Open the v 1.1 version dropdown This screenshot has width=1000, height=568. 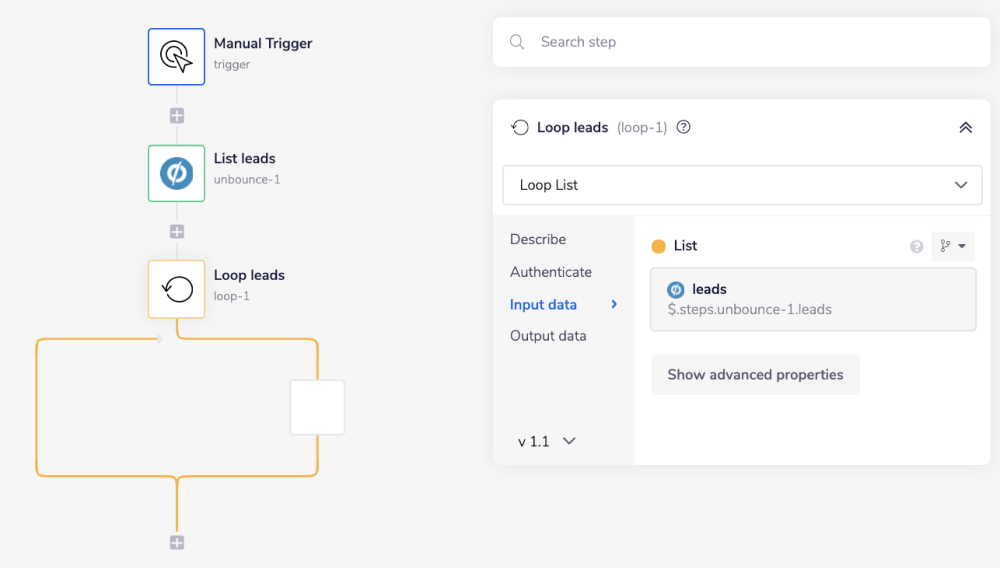point(547,441)
